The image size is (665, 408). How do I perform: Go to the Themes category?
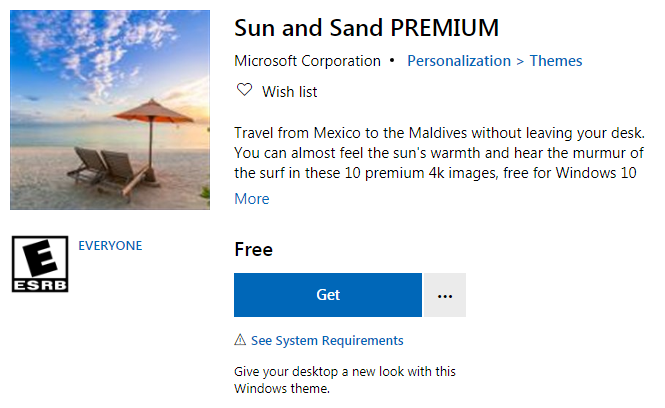pyautogui.click(x=556, y=61)
